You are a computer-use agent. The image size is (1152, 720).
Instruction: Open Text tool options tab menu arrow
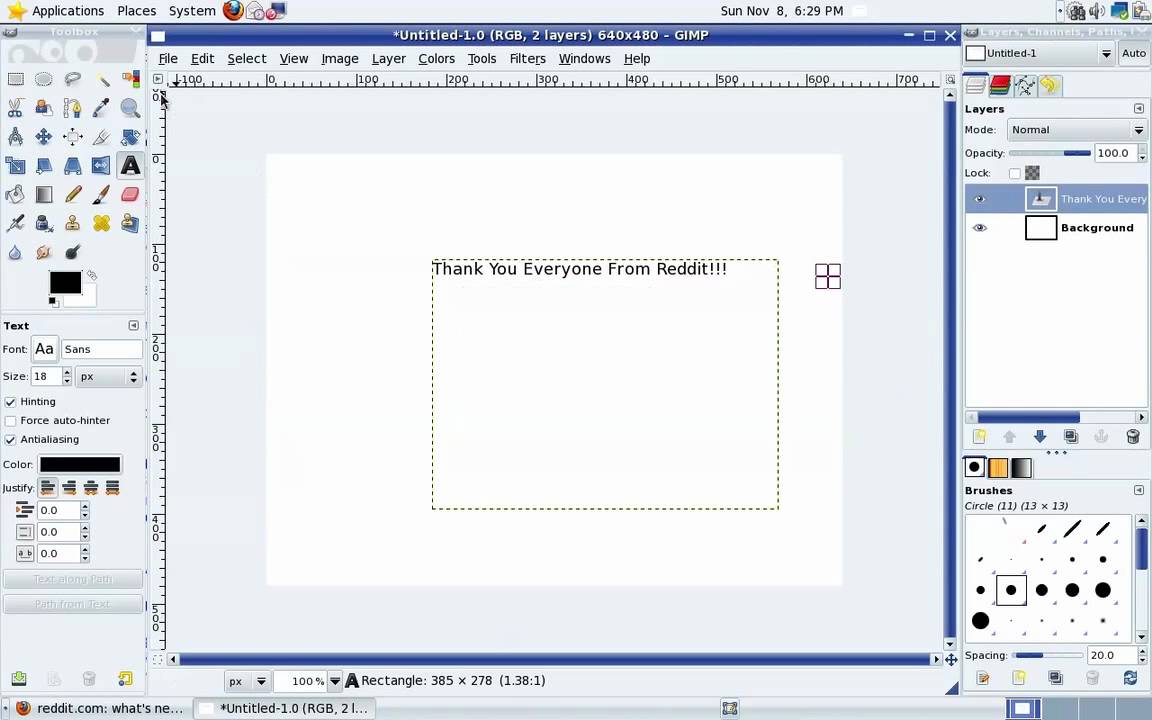pyautogui.click(x=133, y=325)
